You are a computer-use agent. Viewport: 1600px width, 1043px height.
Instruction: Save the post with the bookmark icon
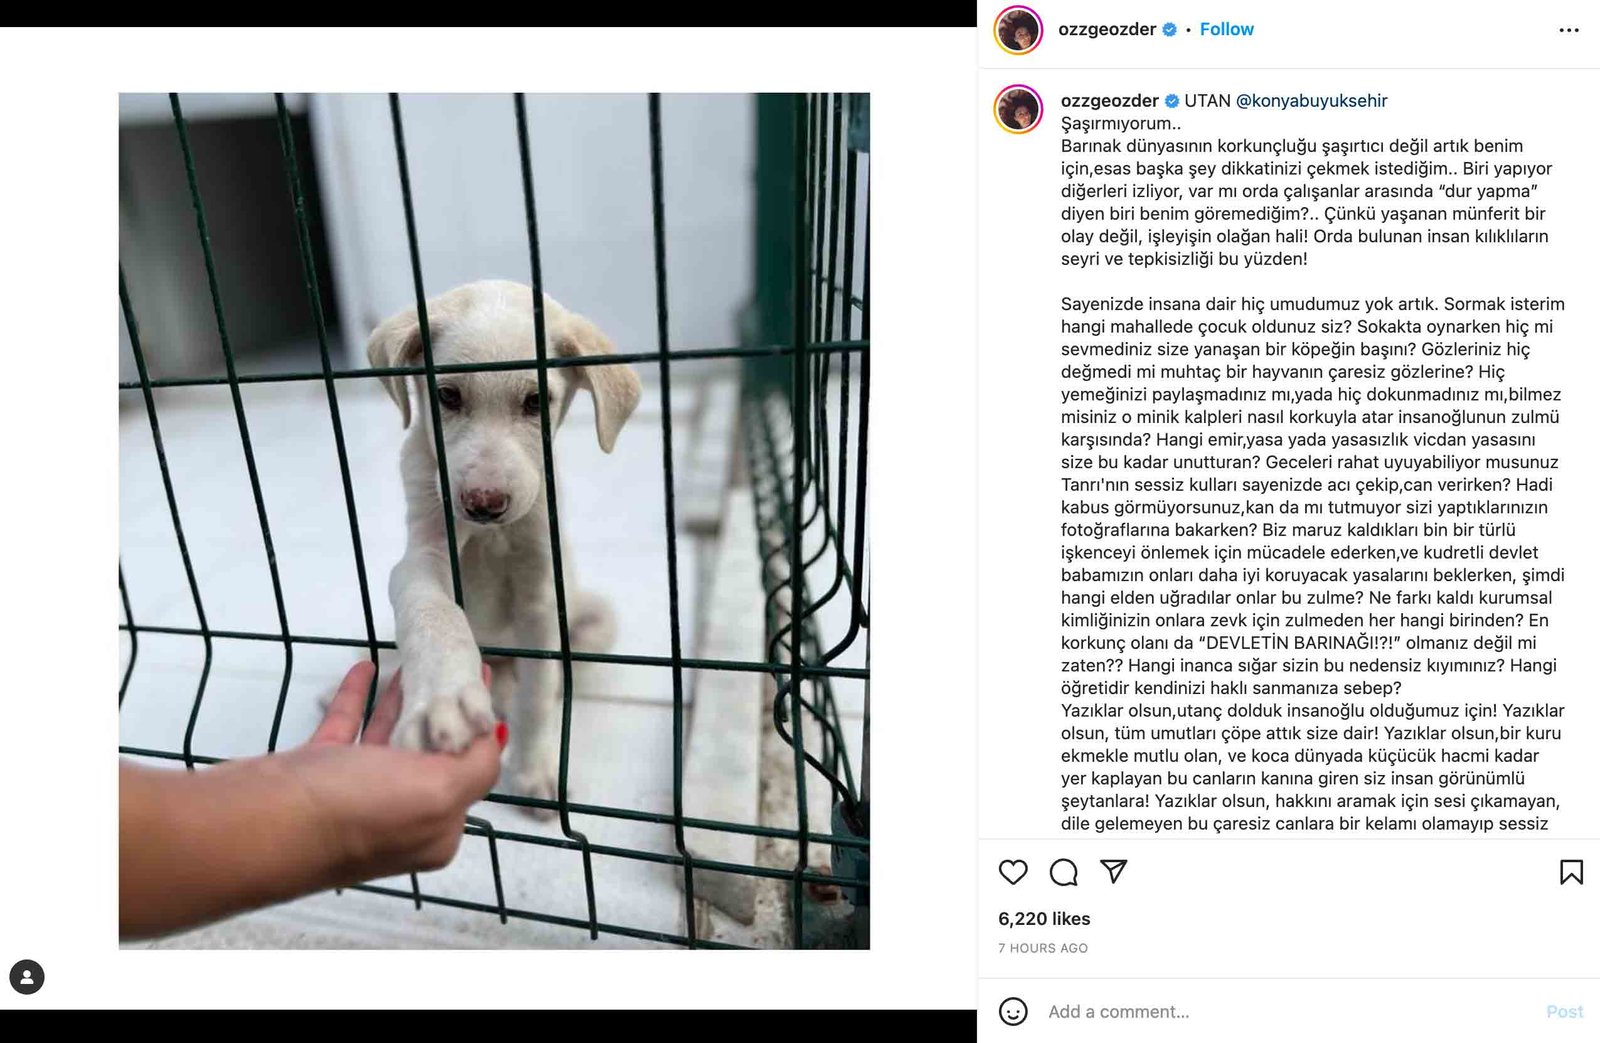(x=1571, y=872)
